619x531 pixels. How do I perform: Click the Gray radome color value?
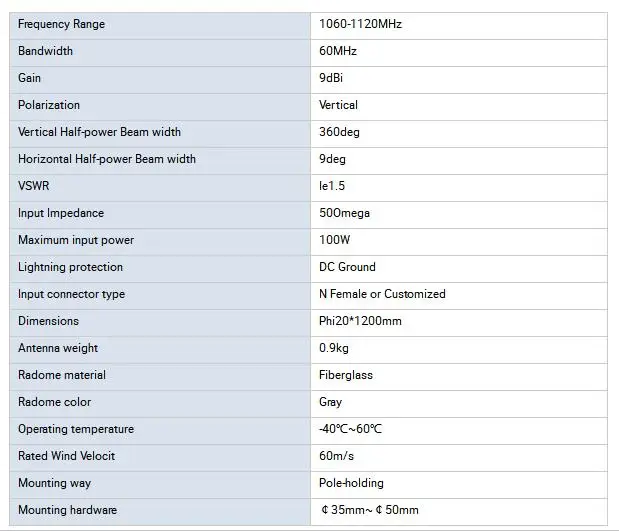coord(330,402)
